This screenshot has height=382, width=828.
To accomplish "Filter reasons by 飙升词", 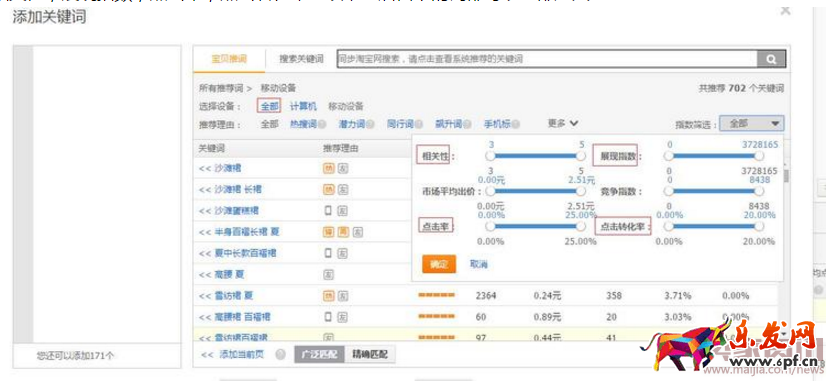I will [448, 124].
